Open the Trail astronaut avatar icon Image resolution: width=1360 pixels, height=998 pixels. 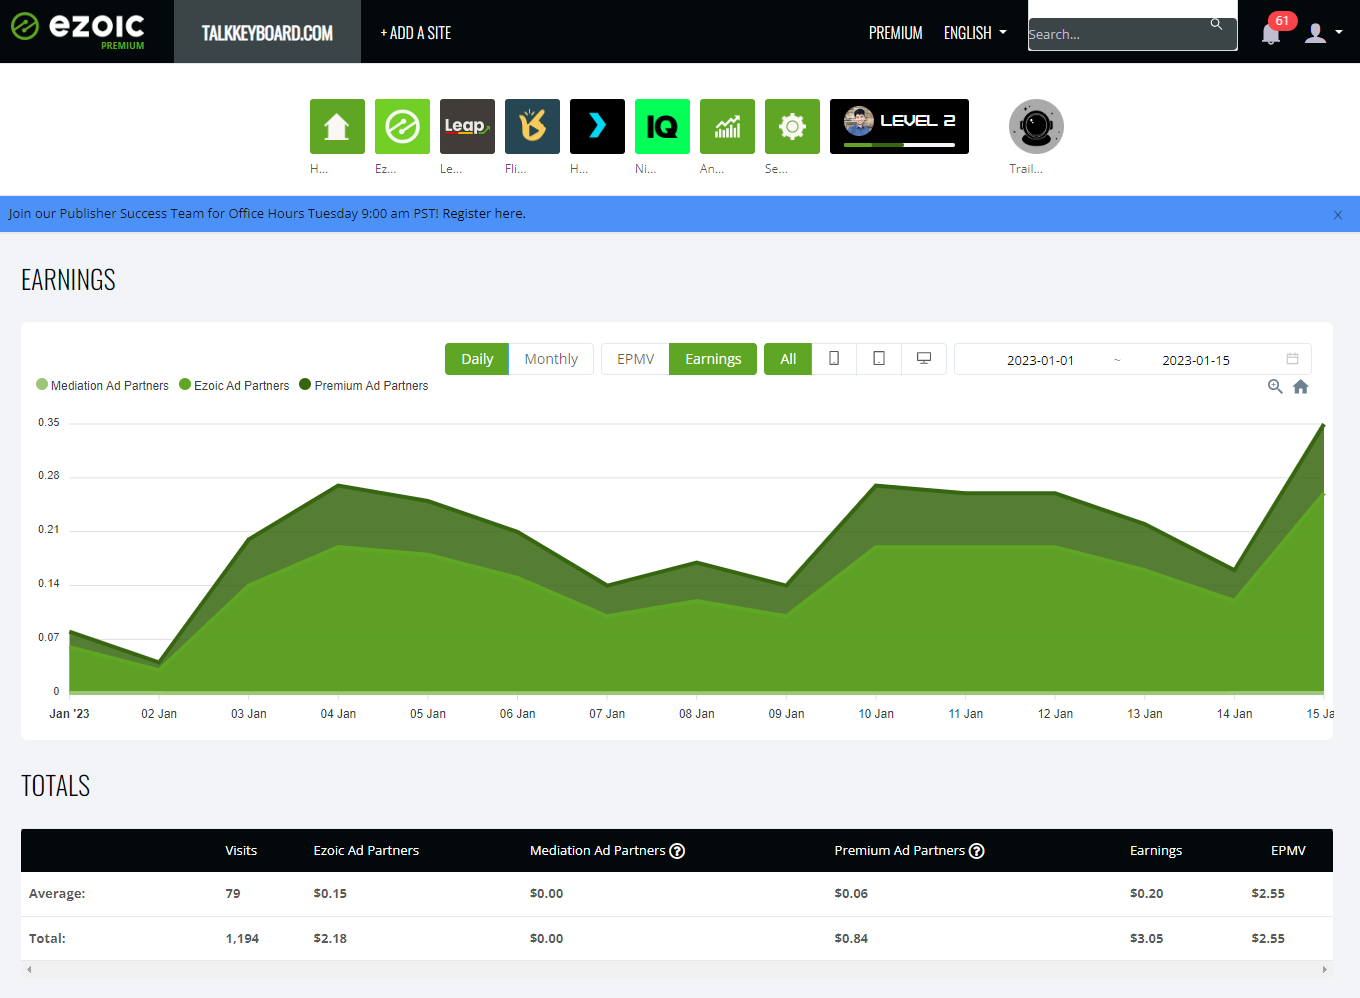click(1036, 126)
